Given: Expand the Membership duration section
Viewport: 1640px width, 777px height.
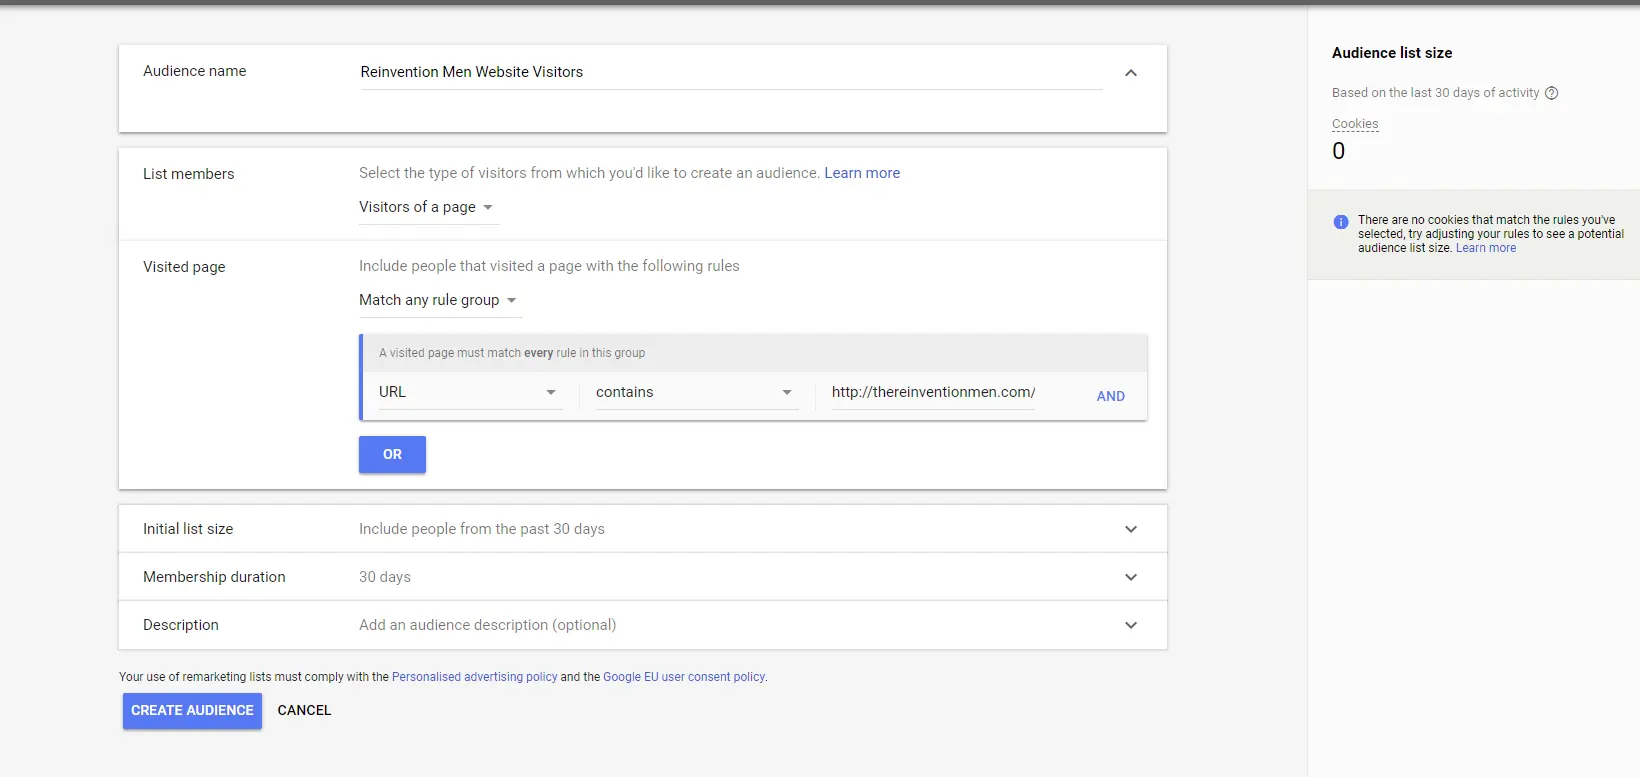Looking at the screenshot, I should tap(1130, 577).
